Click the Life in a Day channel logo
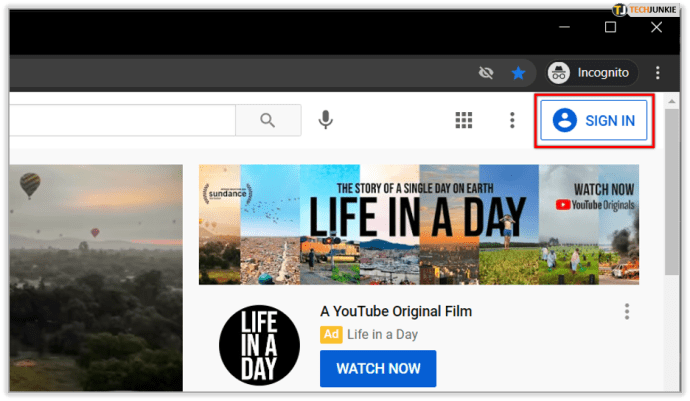This screenshot has height=401, width=690. [259, 345]
